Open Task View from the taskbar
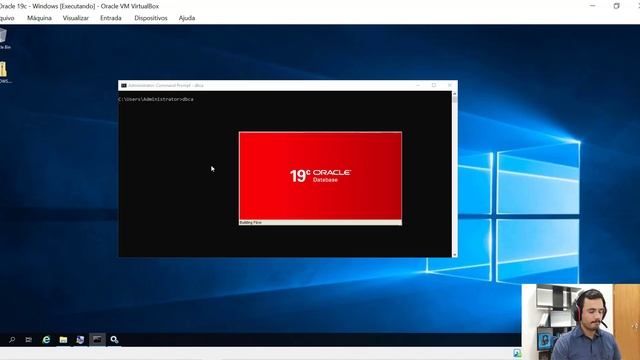Viewport: 640px width, 360px height. click(29, 340)
